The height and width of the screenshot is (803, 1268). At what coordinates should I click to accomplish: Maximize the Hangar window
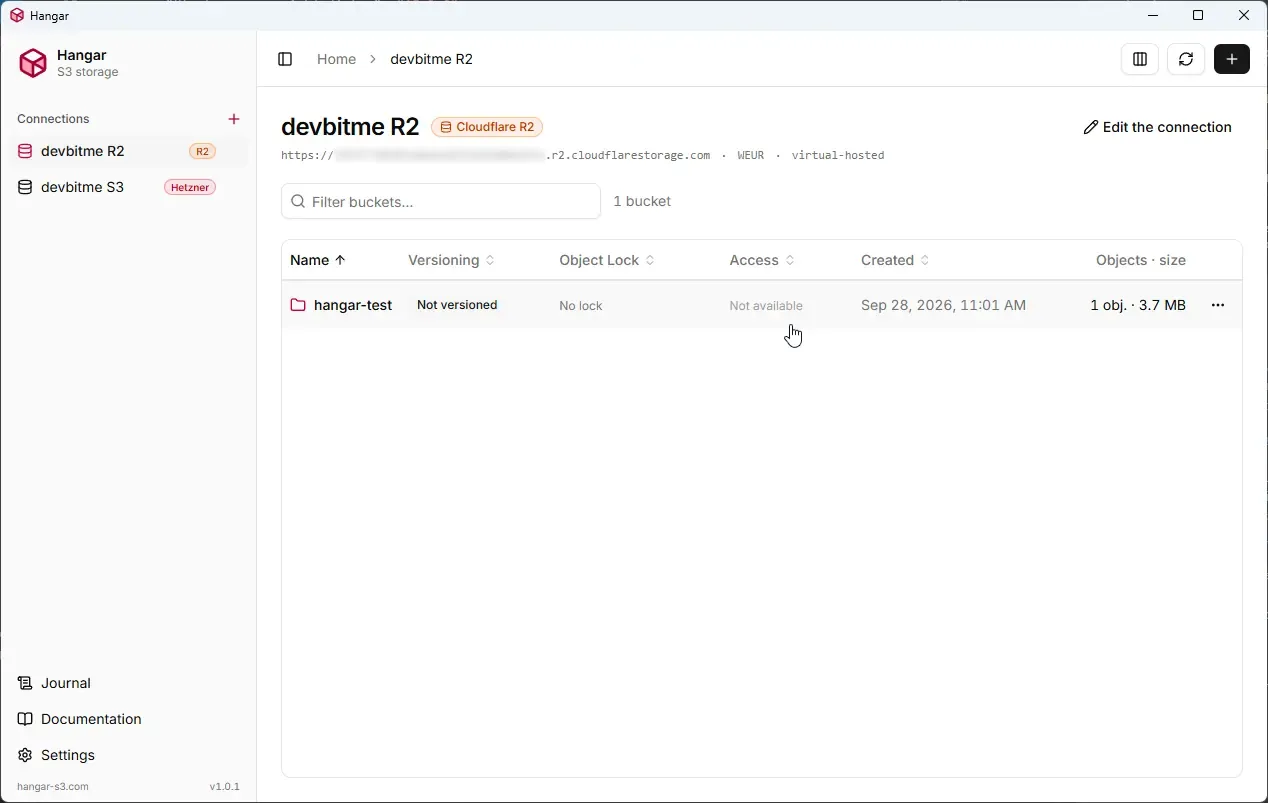pyautogui.click(x=1198, y=15)
